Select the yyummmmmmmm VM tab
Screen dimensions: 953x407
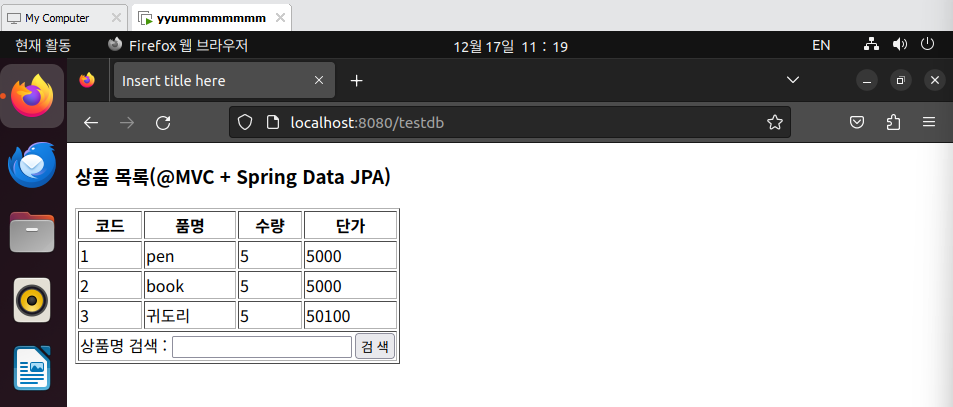(x=211, y=18)
